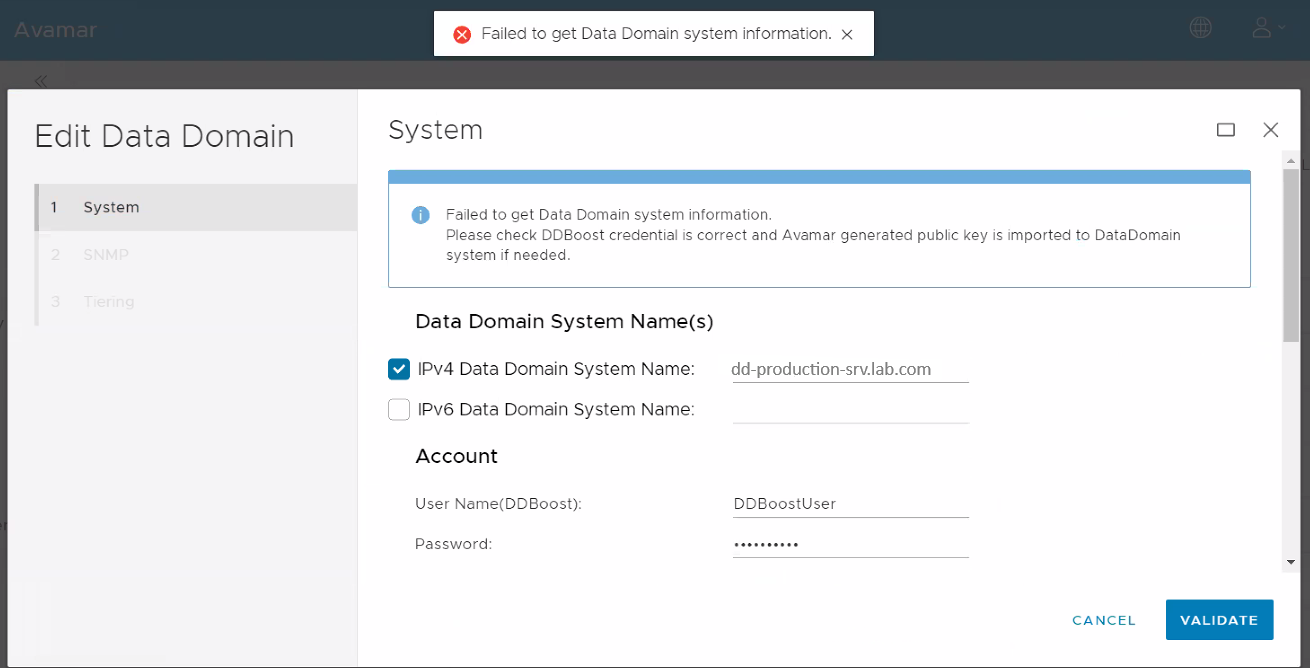Dismiss the failed notification with its X

pos(847,33)
